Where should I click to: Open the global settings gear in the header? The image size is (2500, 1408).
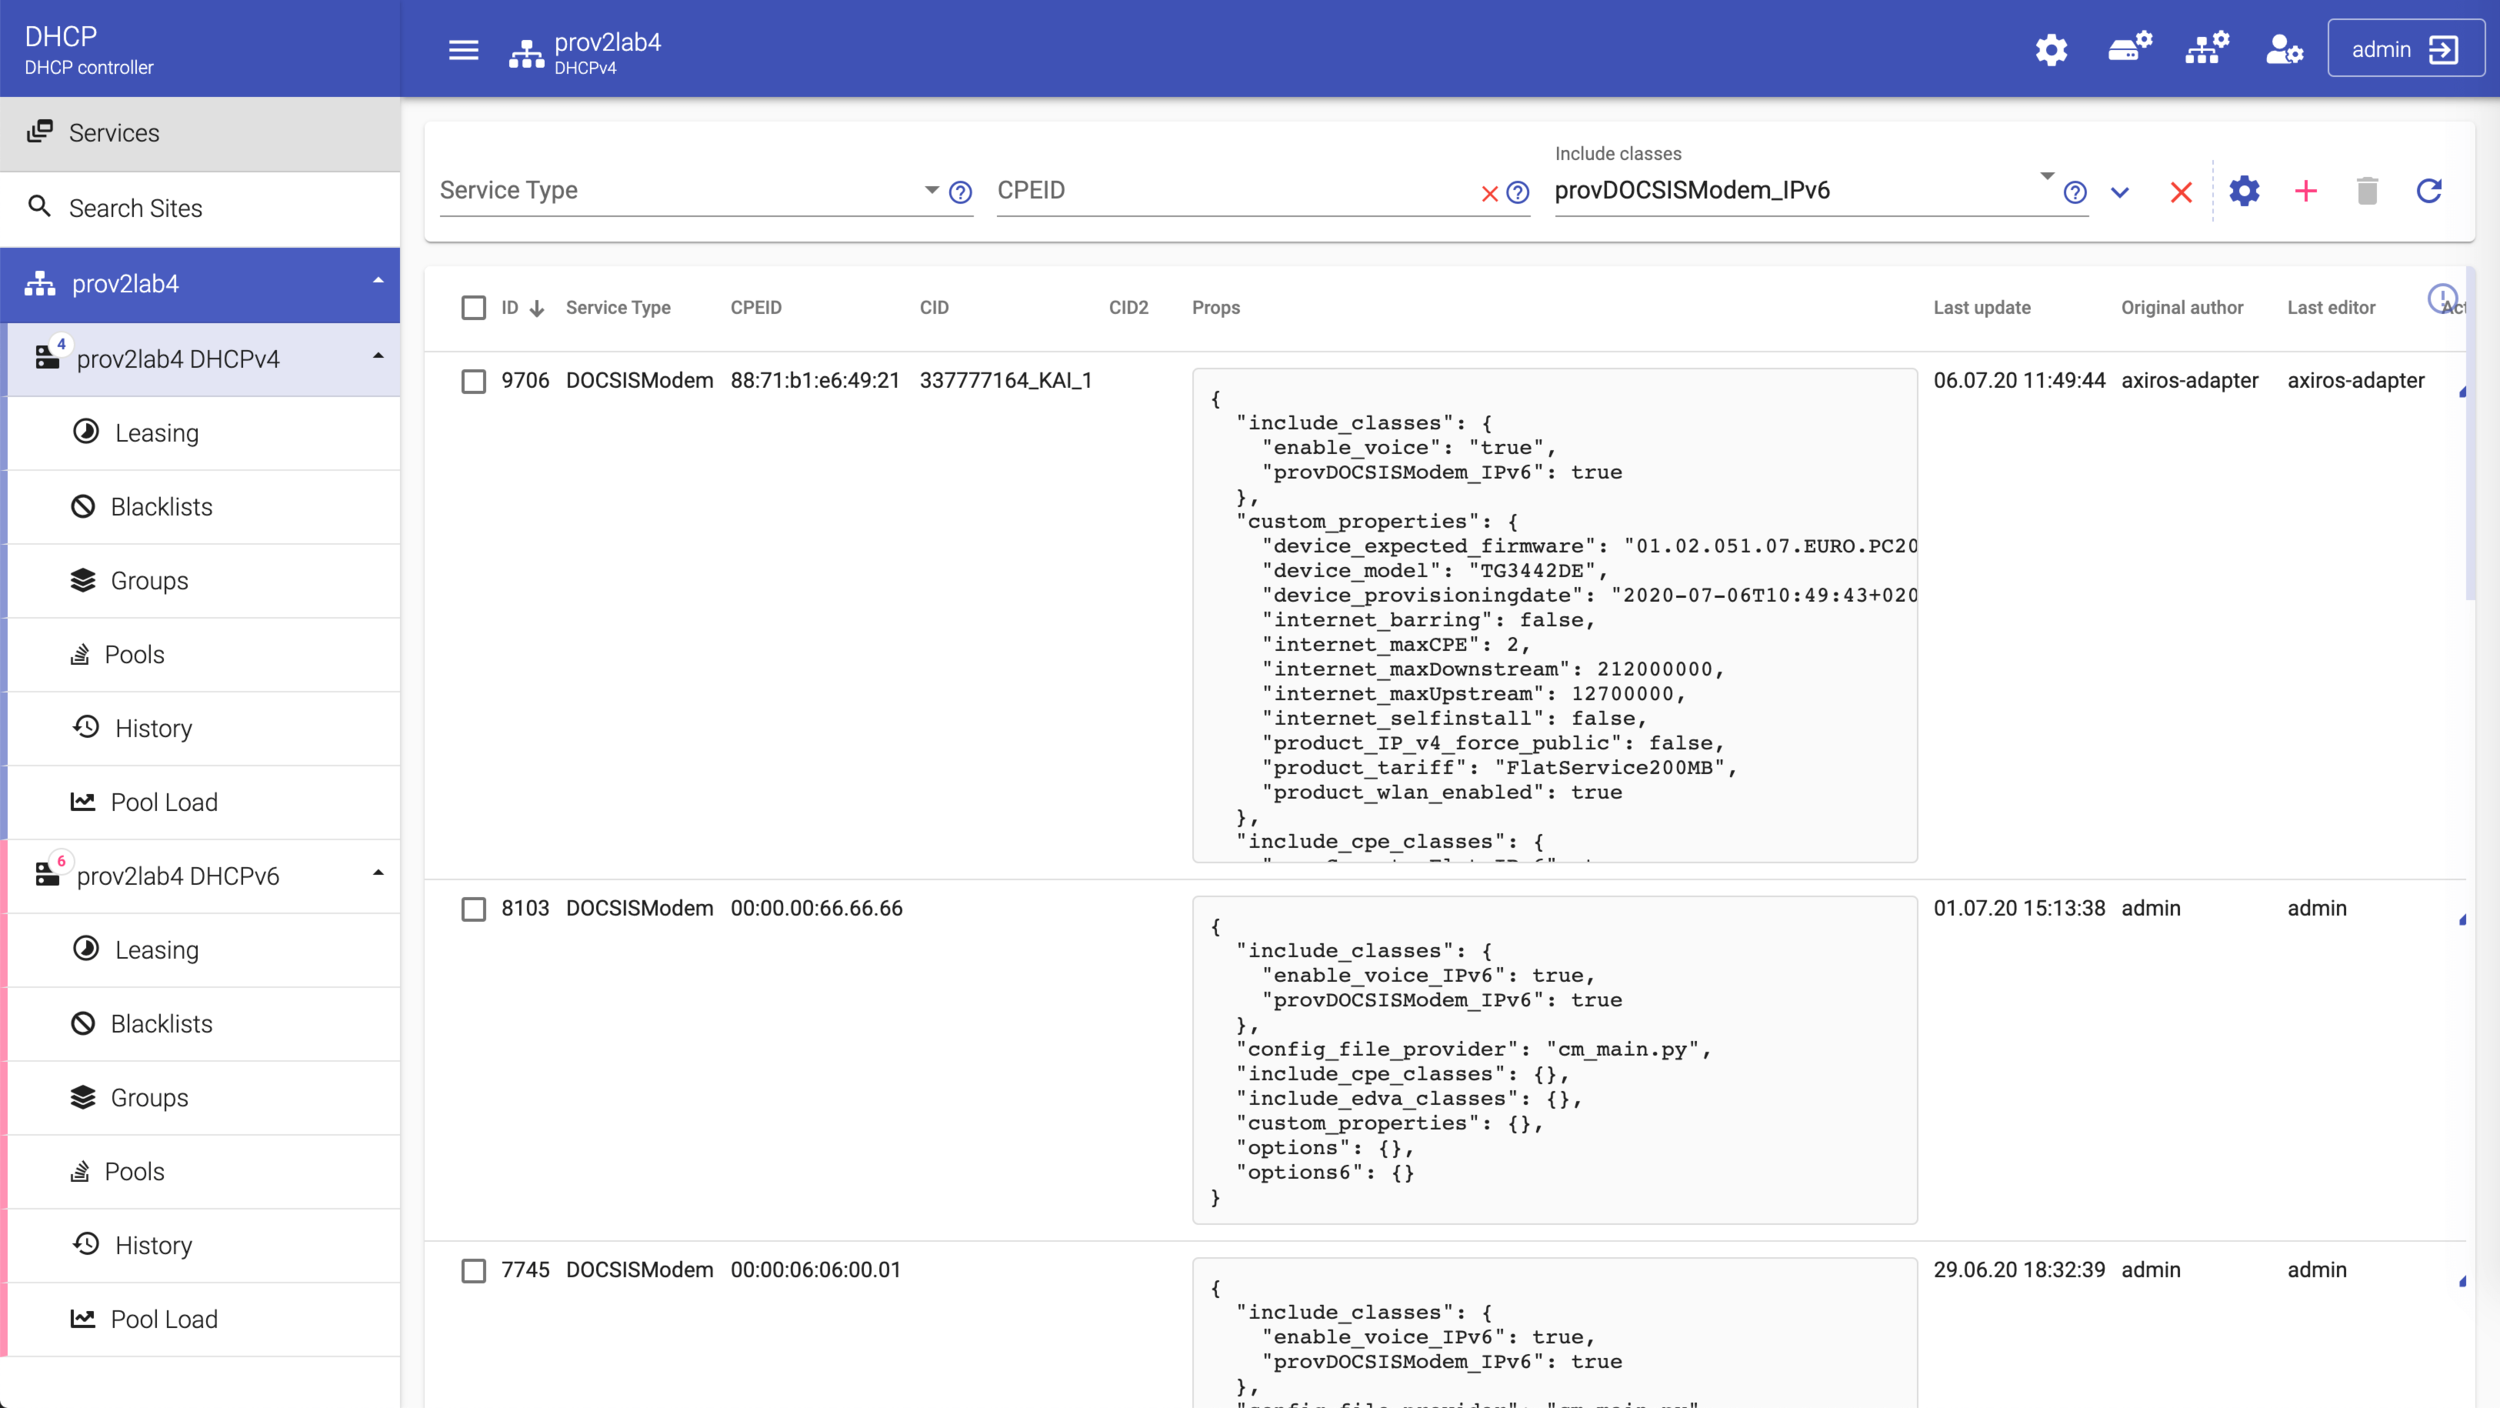click(2051, 47)
